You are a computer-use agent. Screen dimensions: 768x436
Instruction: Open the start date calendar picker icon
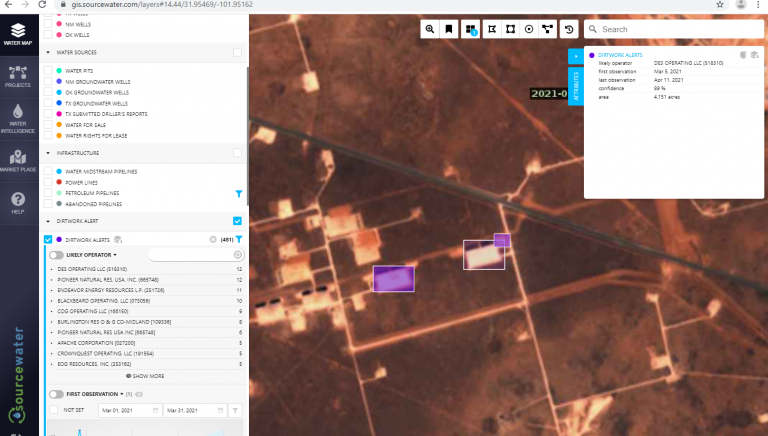pos(155,411)
